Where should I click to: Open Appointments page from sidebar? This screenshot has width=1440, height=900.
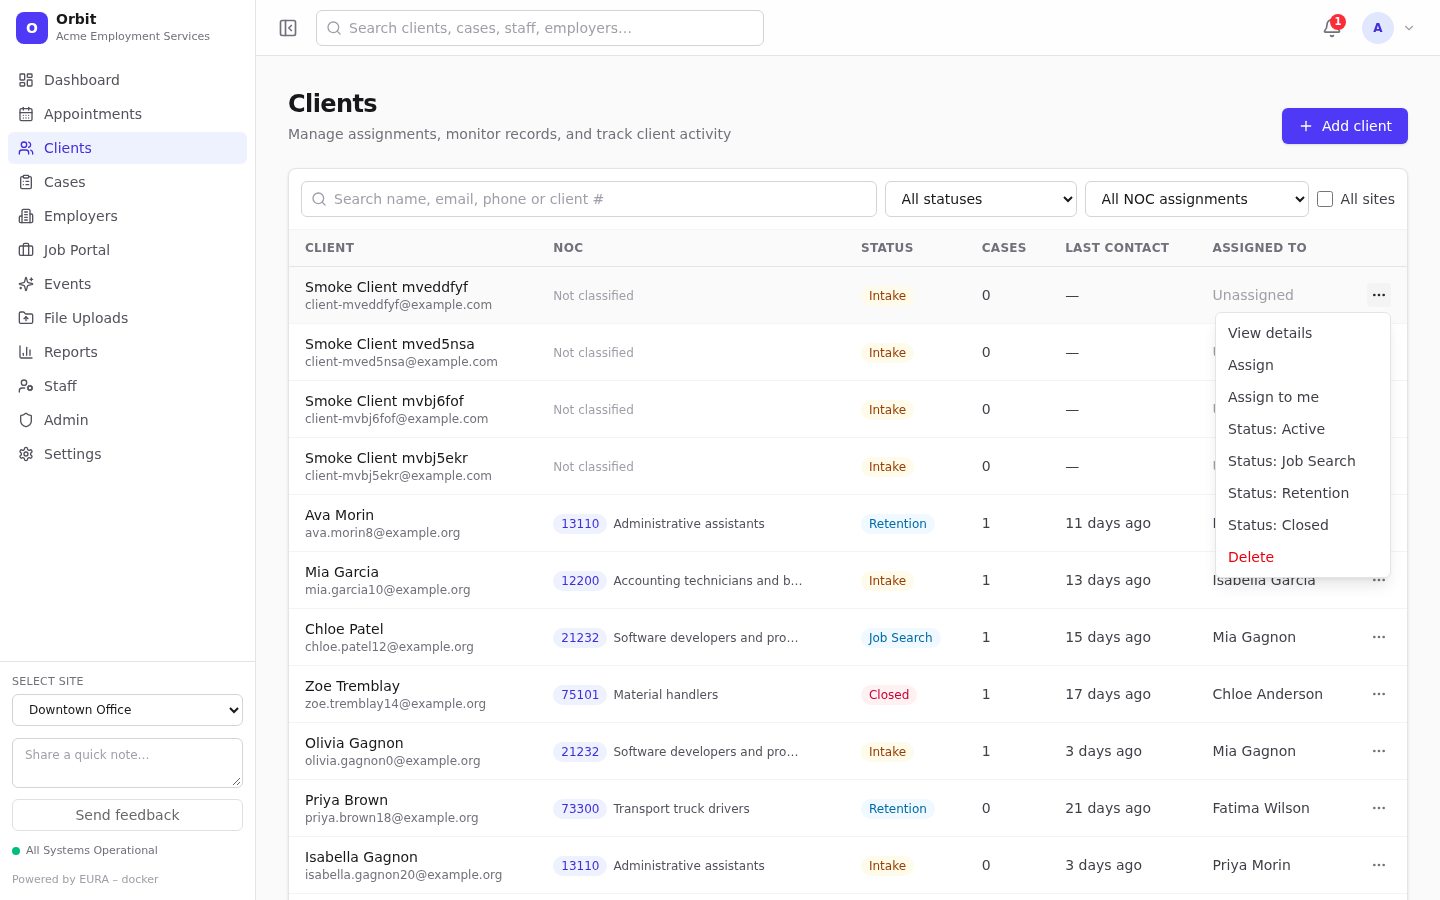pos(127,114)
